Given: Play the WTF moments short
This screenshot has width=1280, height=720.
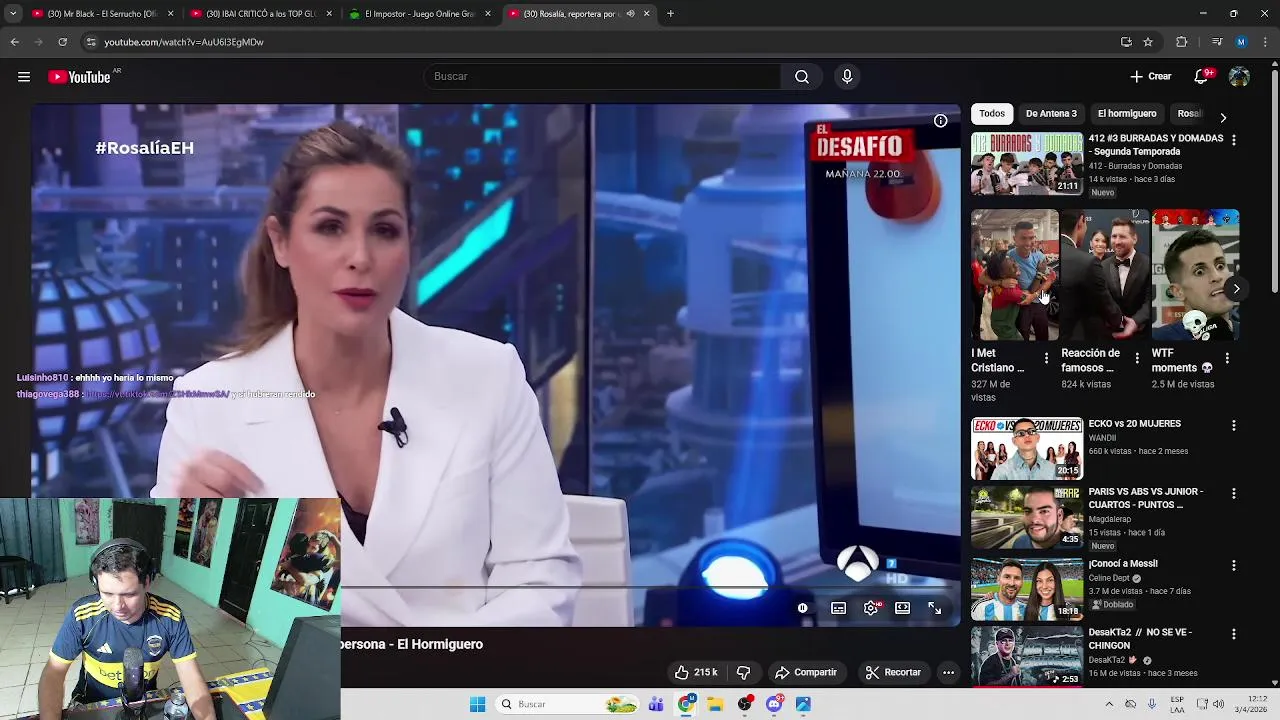Looking at the screenshot, I should point(1195,275).
